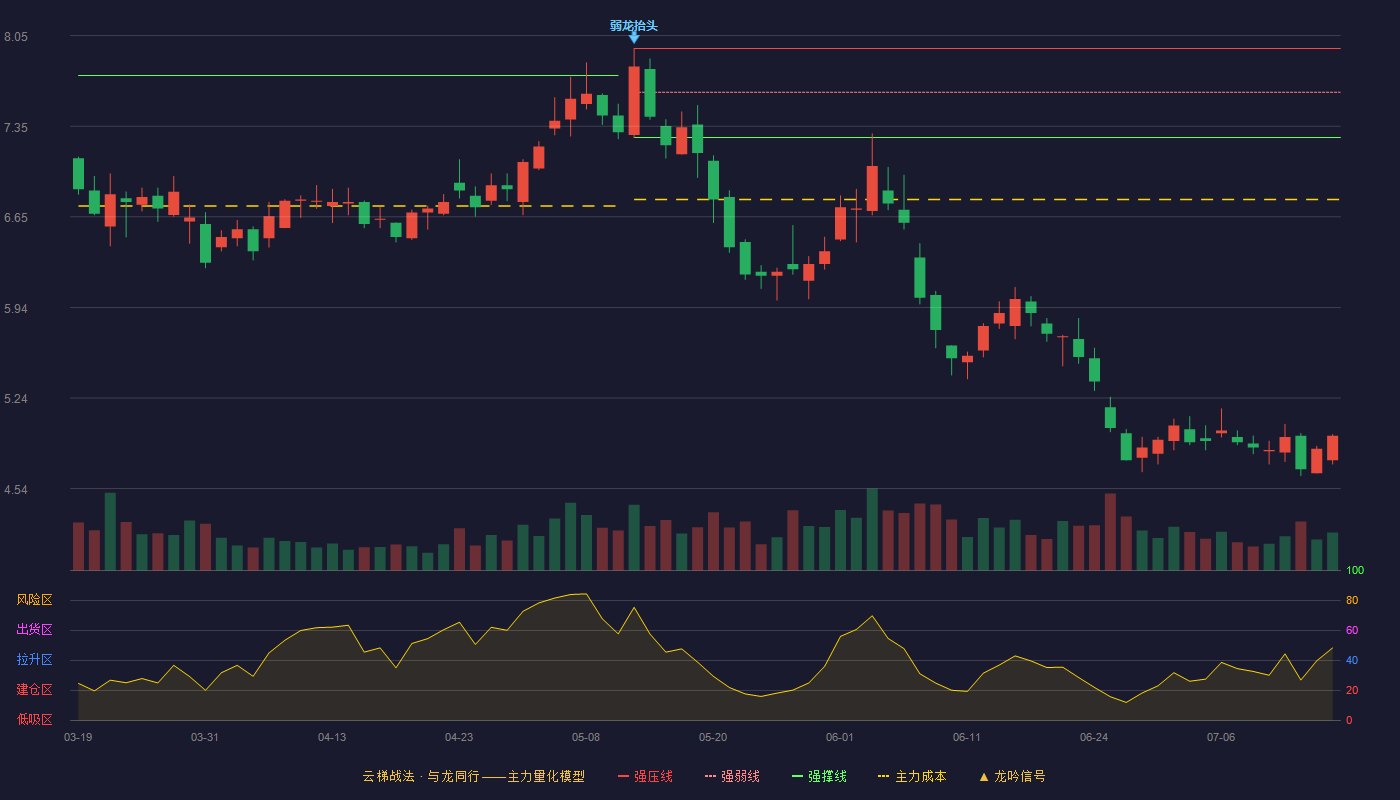Click the 05-20 date axis label
This screenshot has height=800, width=1400.
(x=713, y=737)
